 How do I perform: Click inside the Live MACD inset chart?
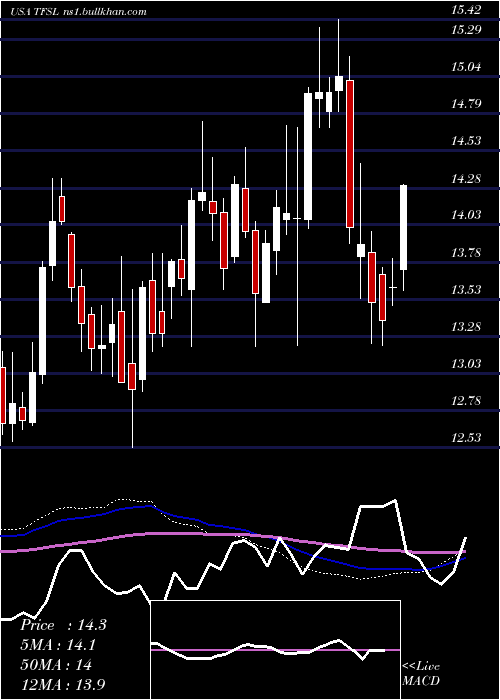click(x=275, y=650)
